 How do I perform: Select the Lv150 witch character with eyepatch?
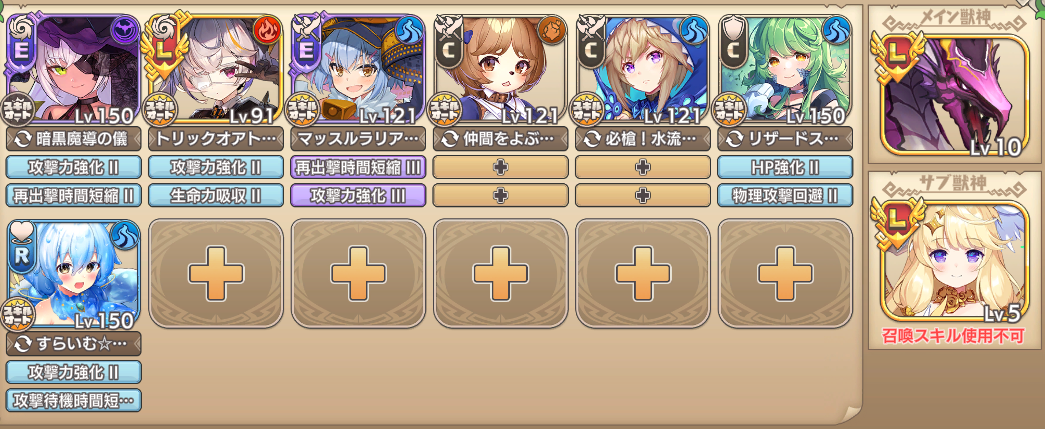(x=73, y=69)
